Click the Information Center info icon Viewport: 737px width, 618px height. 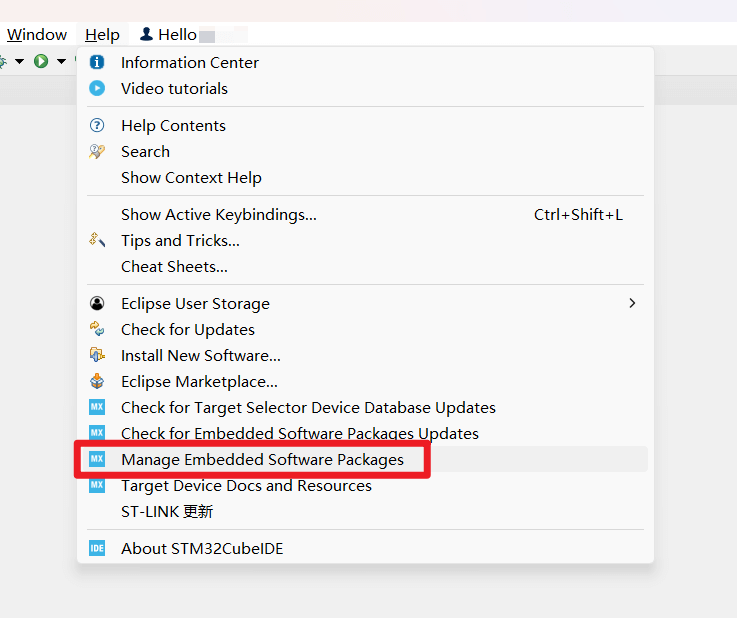[x=97, y=62]
